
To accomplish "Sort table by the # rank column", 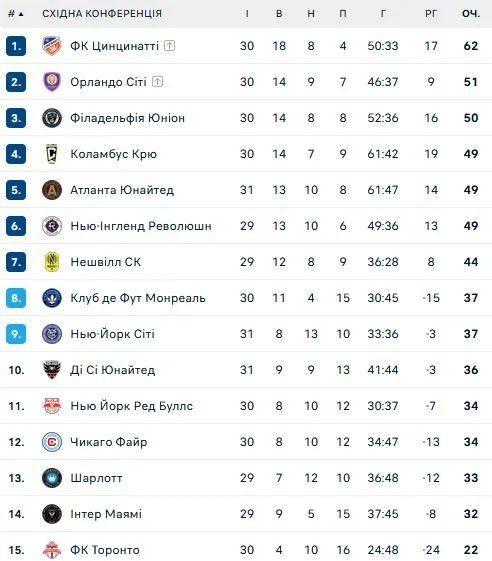I will point(15,14).
